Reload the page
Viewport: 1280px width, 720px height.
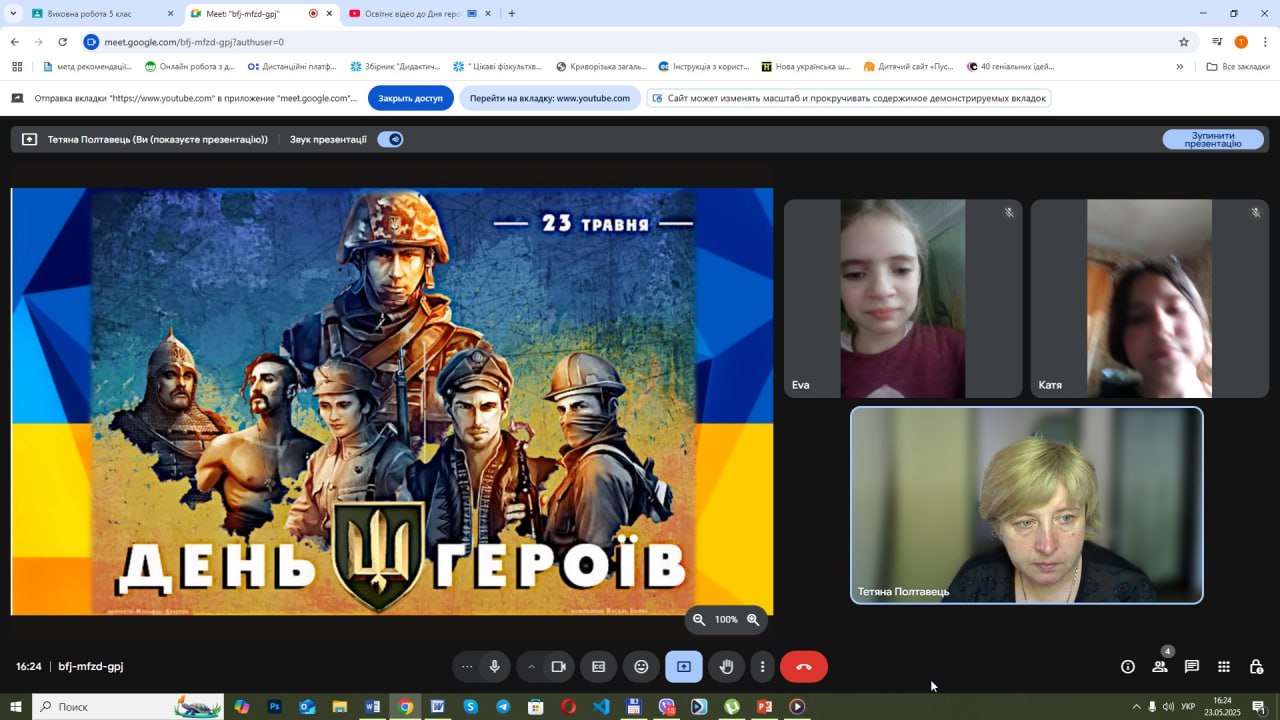coord(62,42)
